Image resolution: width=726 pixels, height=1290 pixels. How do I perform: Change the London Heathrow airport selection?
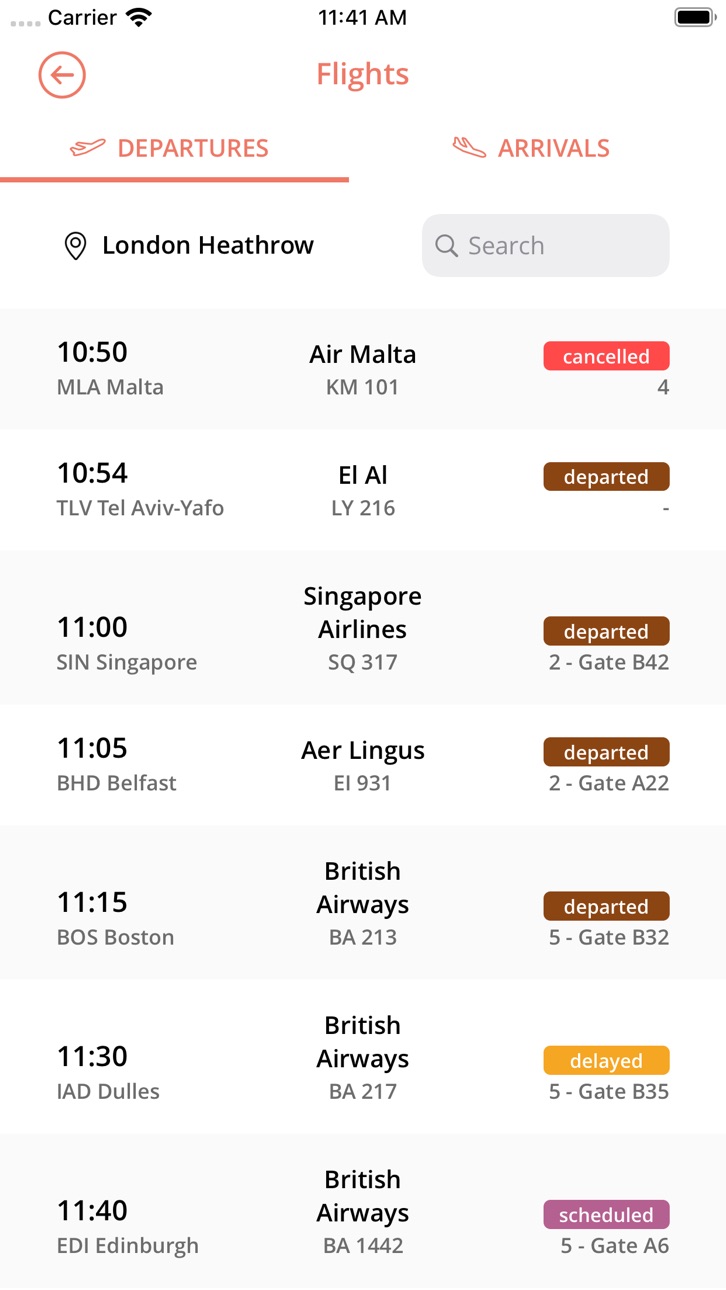[x=189, y=245]
